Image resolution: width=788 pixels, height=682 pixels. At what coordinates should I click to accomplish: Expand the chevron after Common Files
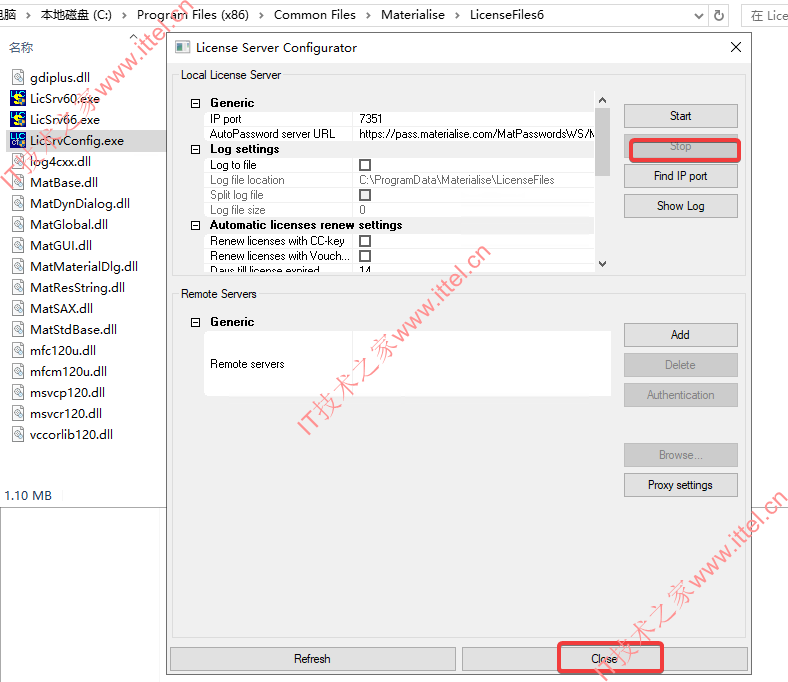click(368, 16)
